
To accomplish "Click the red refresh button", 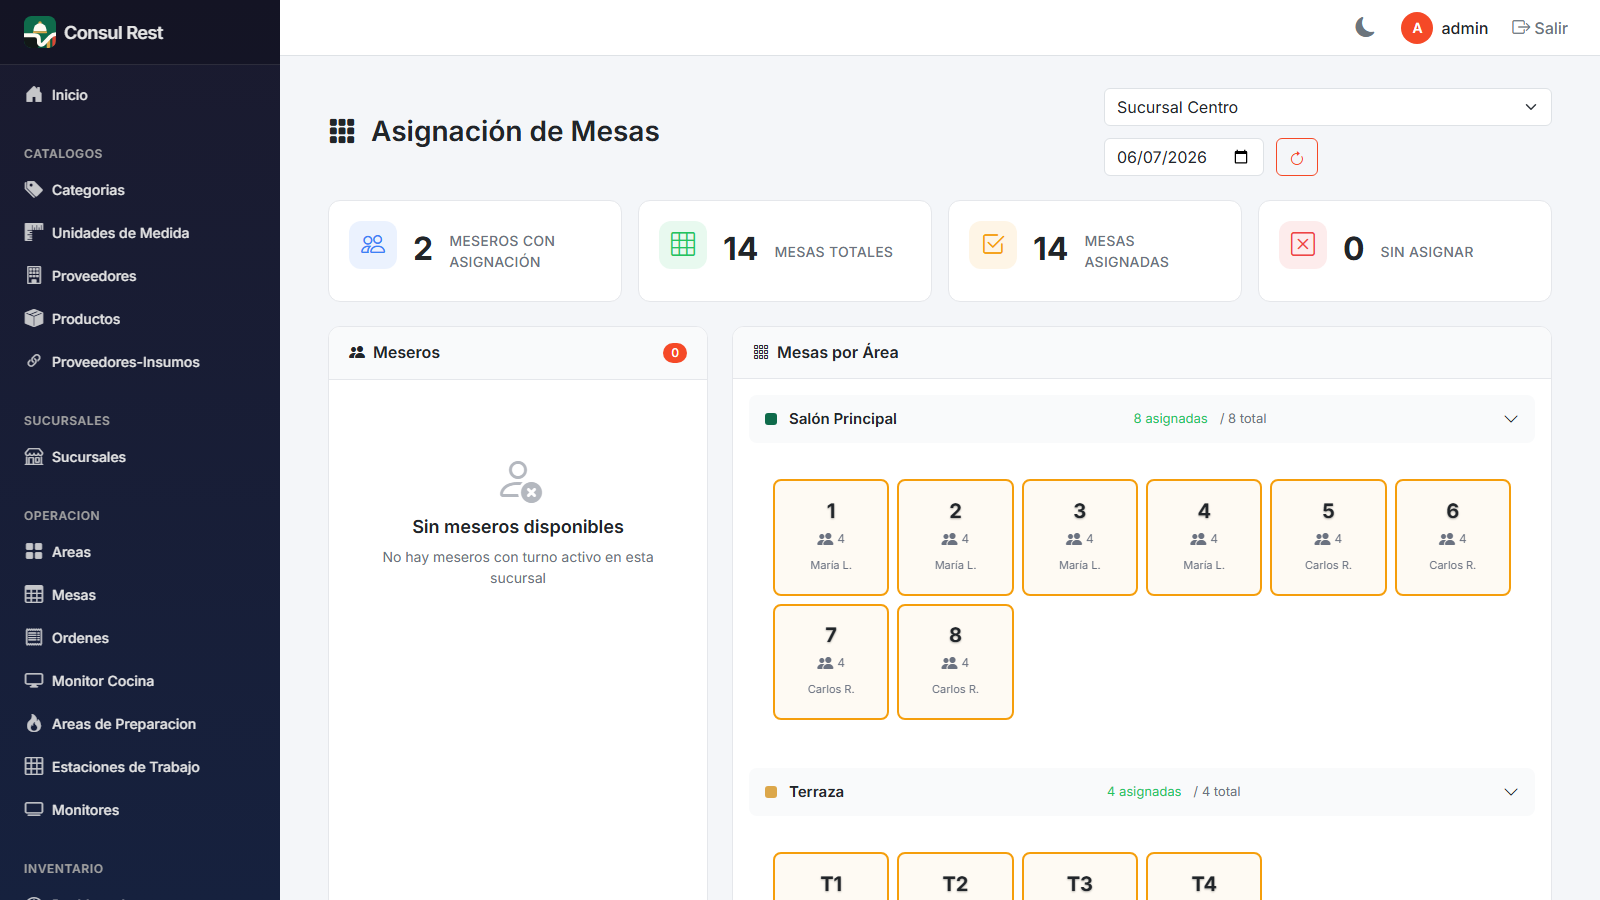I will click(x=1297, y=157).
